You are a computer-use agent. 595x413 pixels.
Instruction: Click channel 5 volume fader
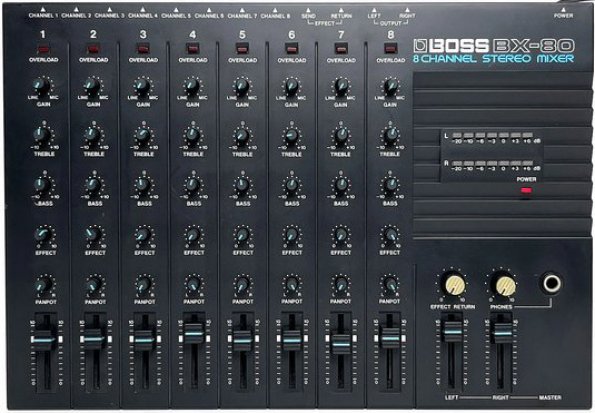click(242, 340)
